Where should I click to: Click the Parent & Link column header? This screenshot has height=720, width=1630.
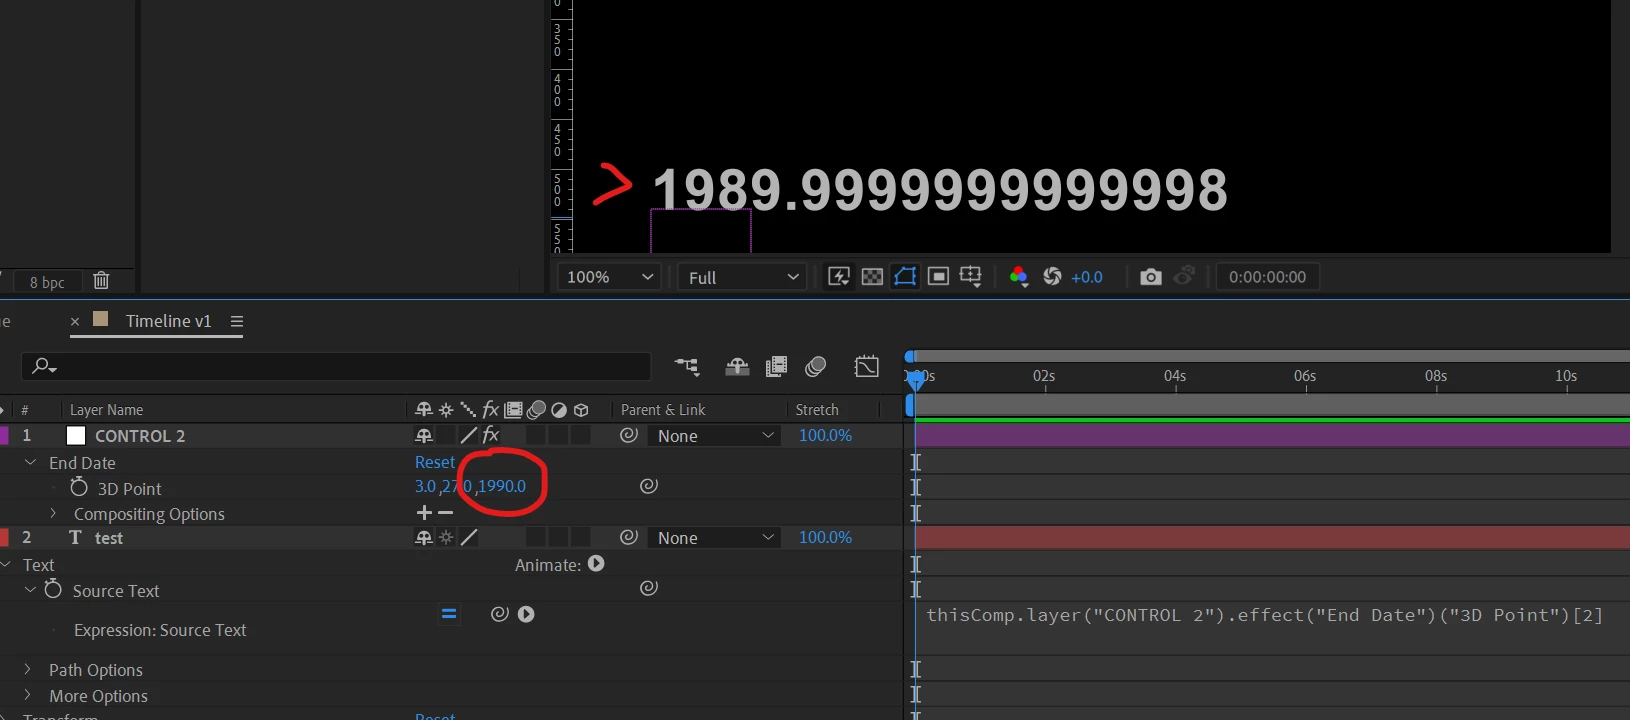[663, 410]
